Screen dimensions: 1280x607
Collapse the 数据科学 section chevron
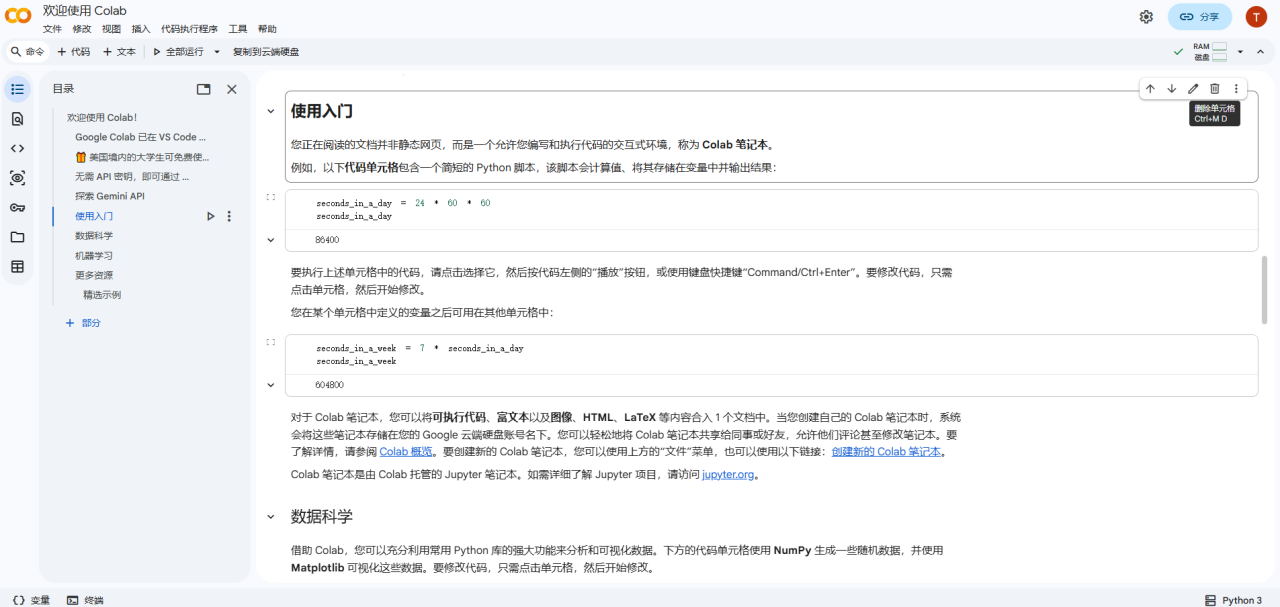(x=270, y=517)
